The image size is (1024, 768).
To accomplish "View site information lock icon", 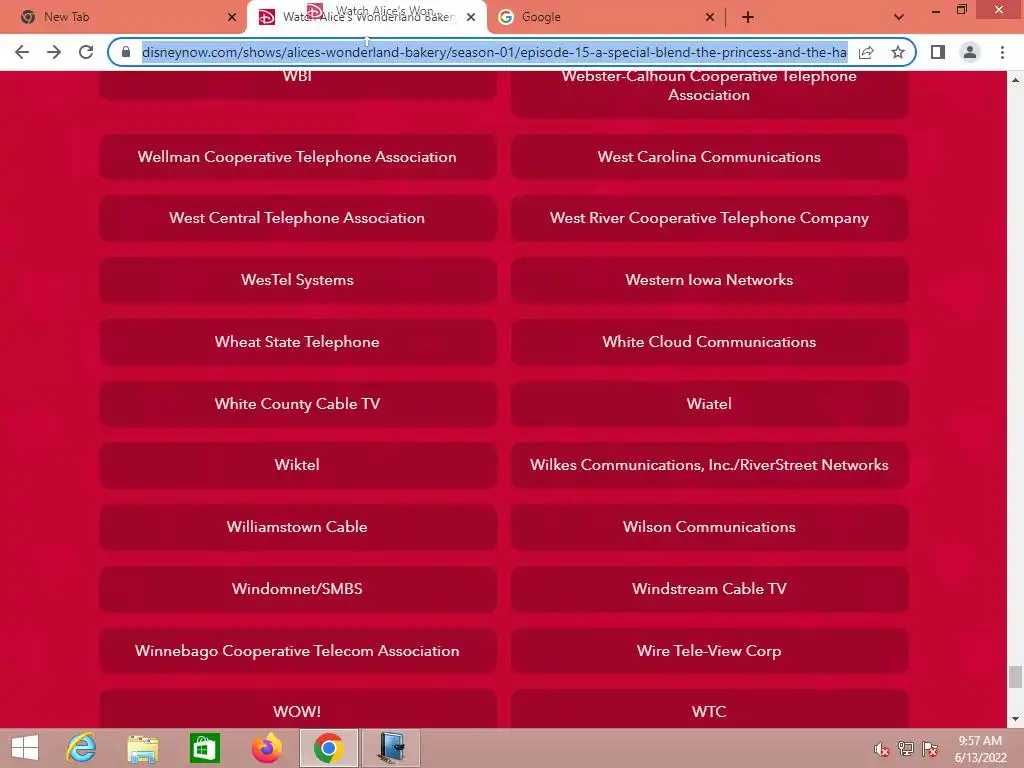I will pyautogui.click(x=126, y=52).
